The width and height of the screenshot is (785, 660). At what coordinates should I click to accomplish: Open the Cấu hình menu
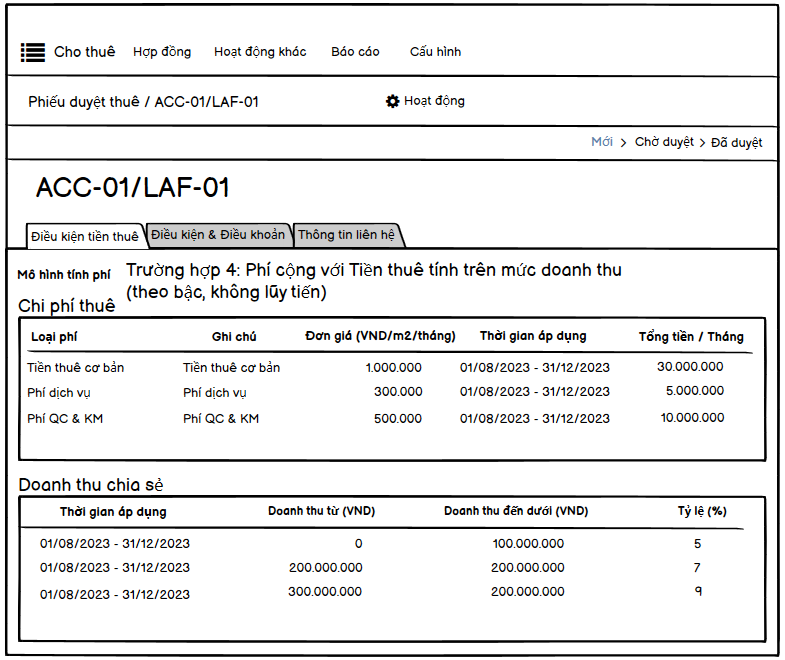pyautogui.click(x=436, y=52)
